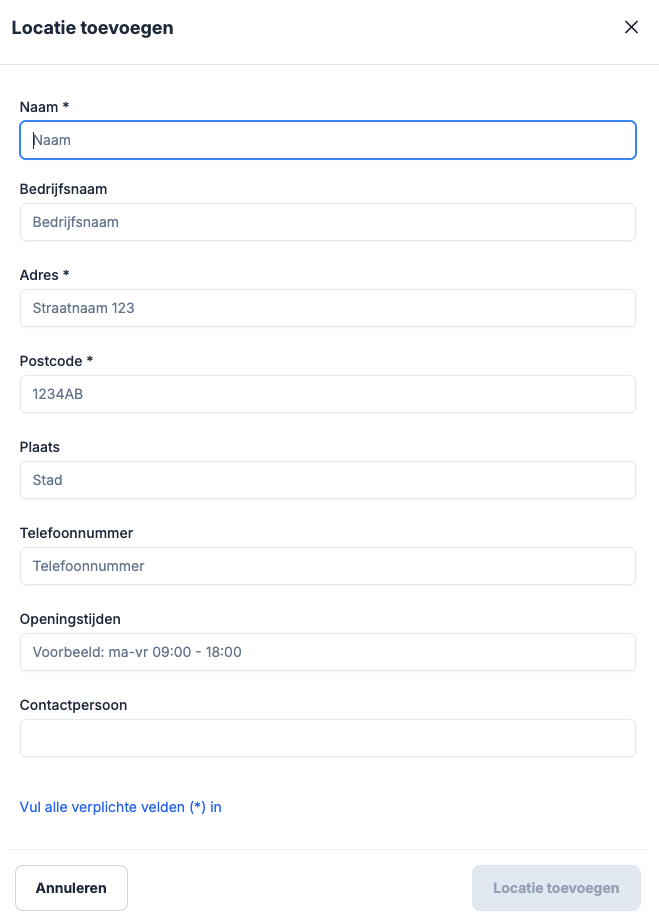Click the Bedrijfsnaam label text
The height and width of the screenshot is (924, 659).
(x=63, y=188)
